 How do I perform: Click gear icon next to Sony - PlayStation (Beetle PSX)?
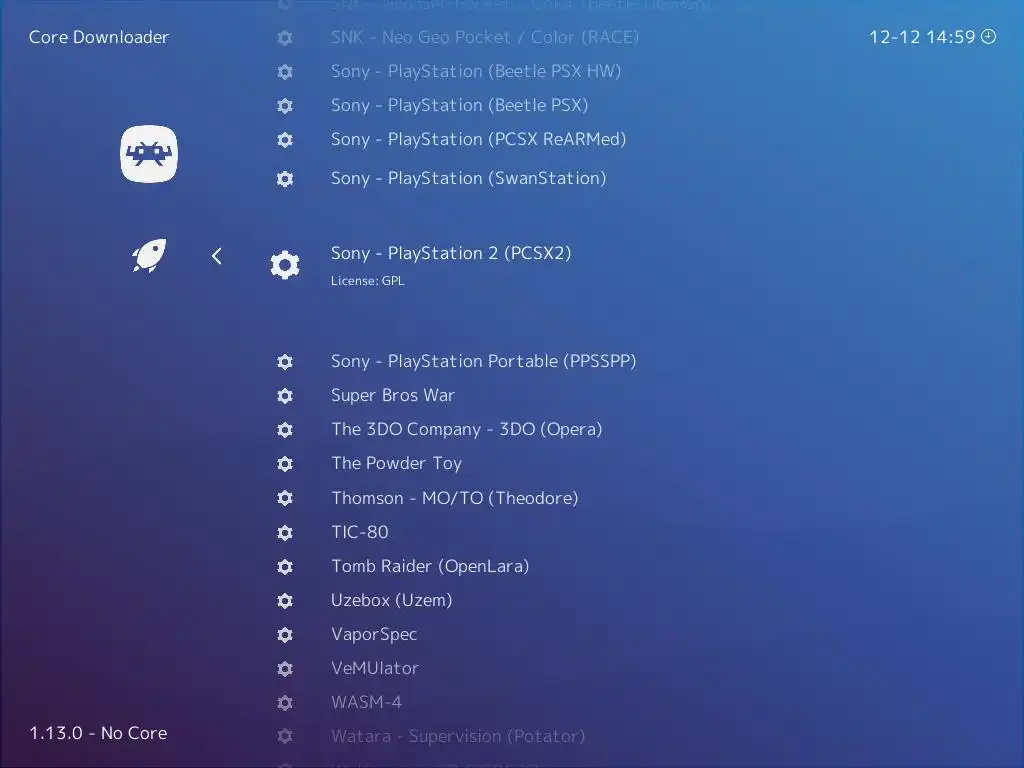(x=285, y=106)
